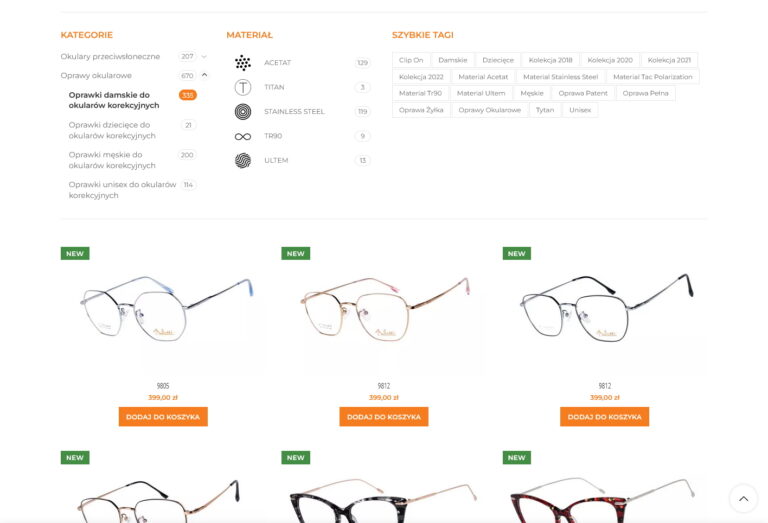Click the scroll-to-top arrow button
This screenshot has width=768, height=523.
[744, 499]
